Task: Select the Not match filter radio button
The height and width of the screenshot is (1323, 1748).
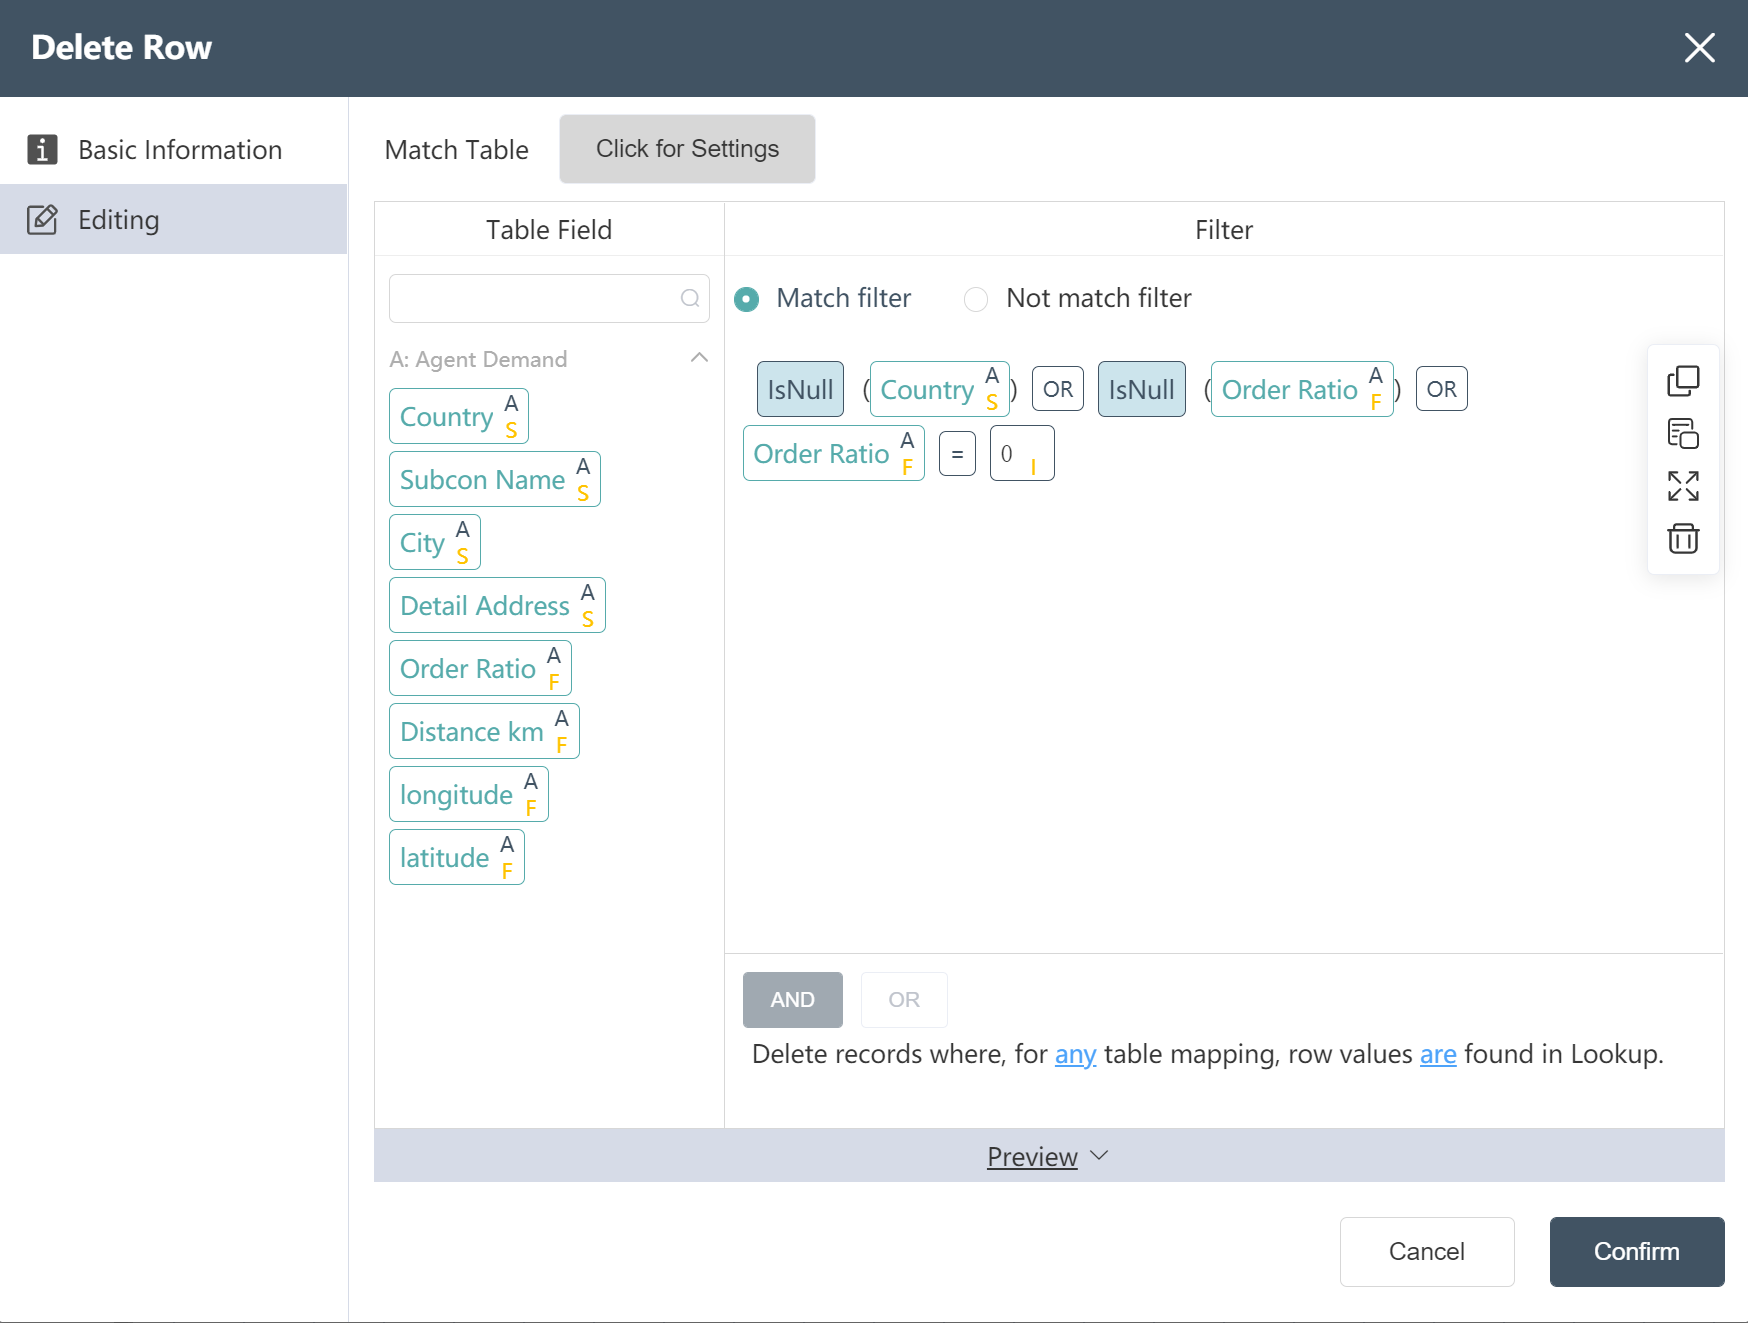Action: tap(976, 299)
